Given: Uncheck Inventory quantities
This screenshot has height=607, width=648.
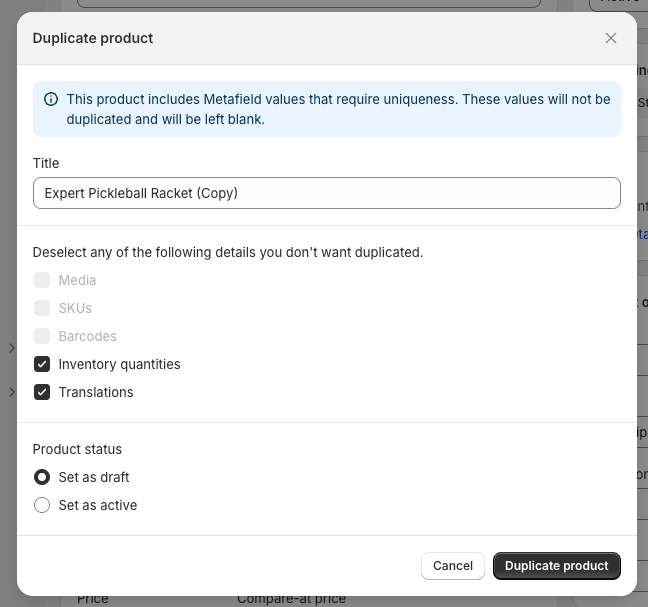Looking at the screenshot, I should (42, 364).
